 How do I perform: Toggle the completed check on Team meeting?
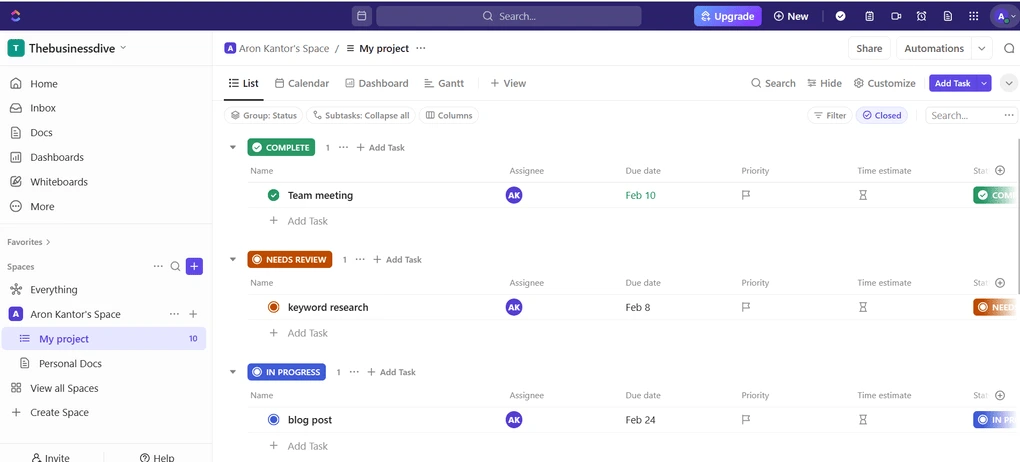(x=274, y=196)
